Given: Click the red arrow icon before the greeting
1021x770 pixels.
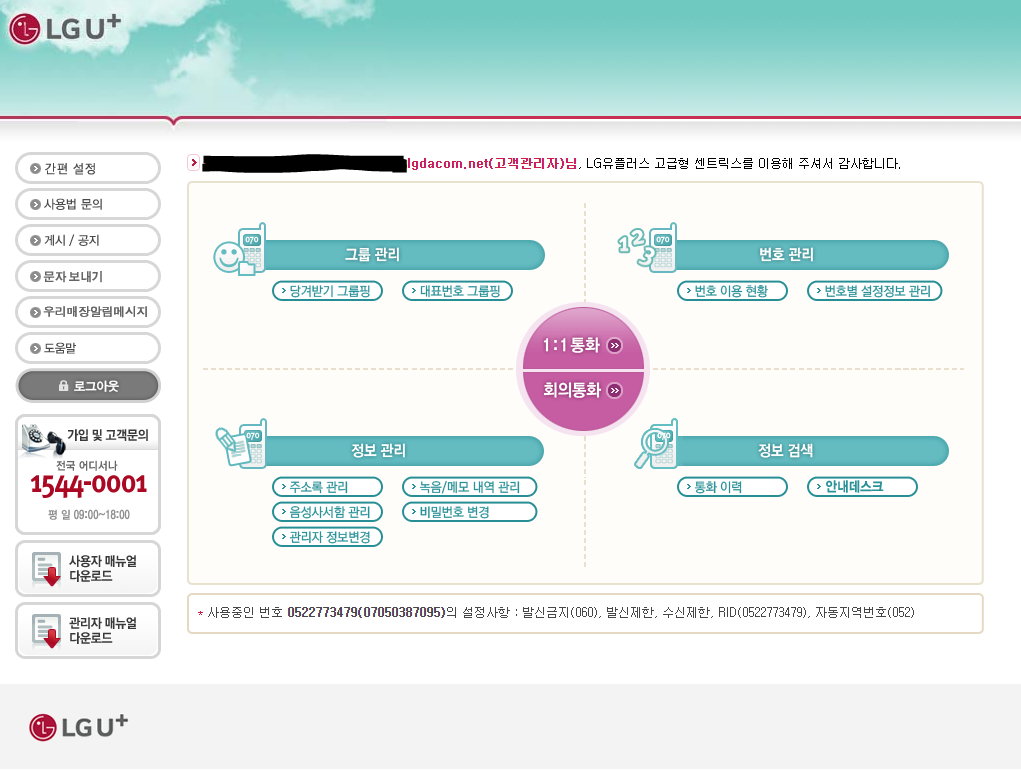Looking at the screenshot, I should click(x=193, y=163).
